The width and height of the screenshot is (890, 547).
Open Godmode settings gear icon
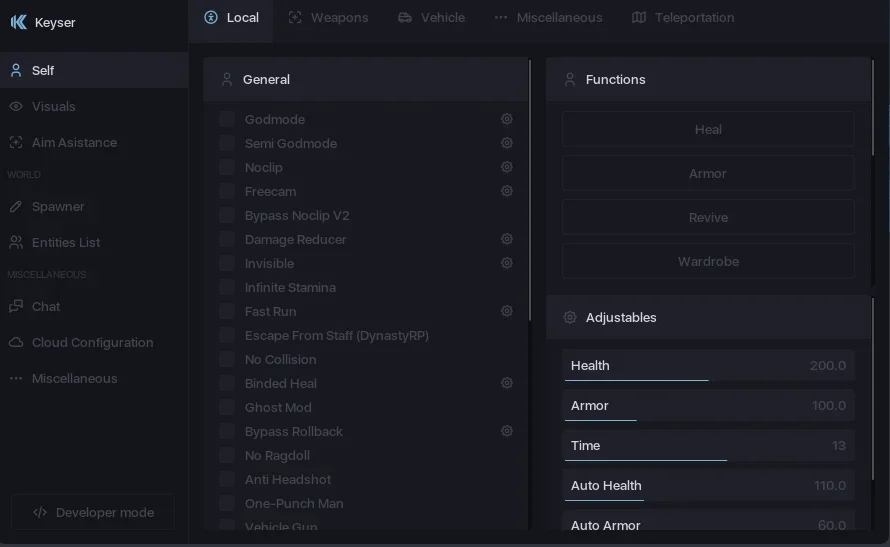pyautogui.click(x=507, y=119)
